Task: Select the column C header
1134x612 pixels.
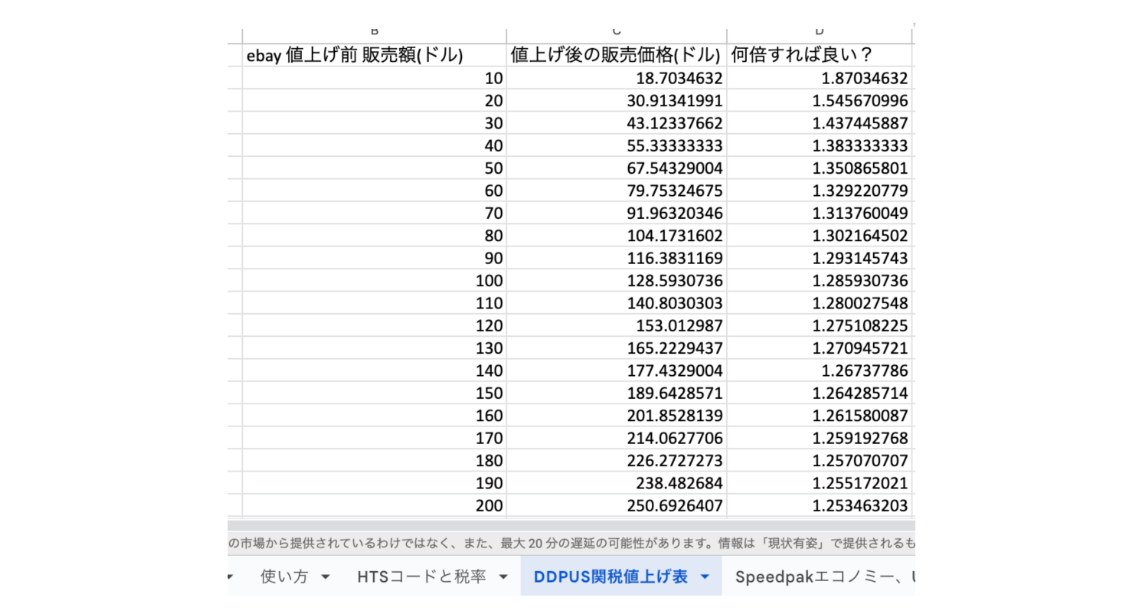Action: point(616,33)
